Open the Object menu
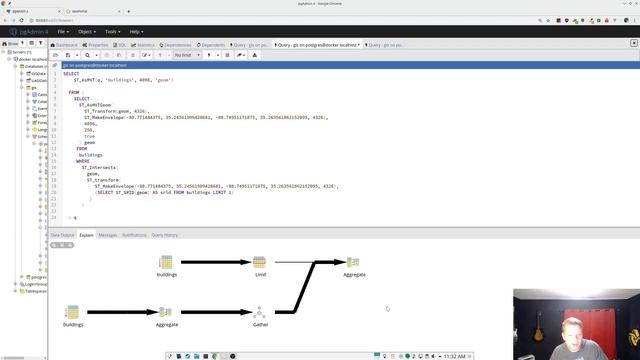This screenshot has height=360, width=640. tap(87, 31)
